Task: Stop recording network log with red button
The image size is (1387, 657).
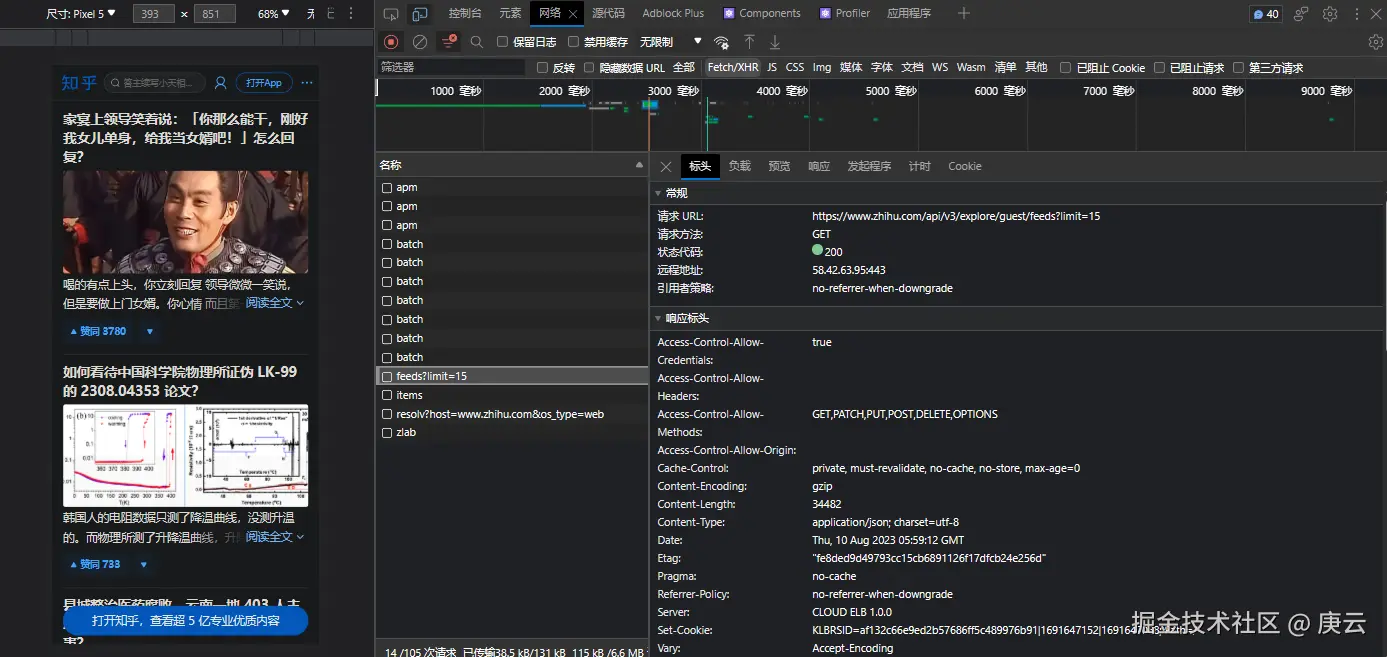Action: pyautogui.click(x=391, y=42)
